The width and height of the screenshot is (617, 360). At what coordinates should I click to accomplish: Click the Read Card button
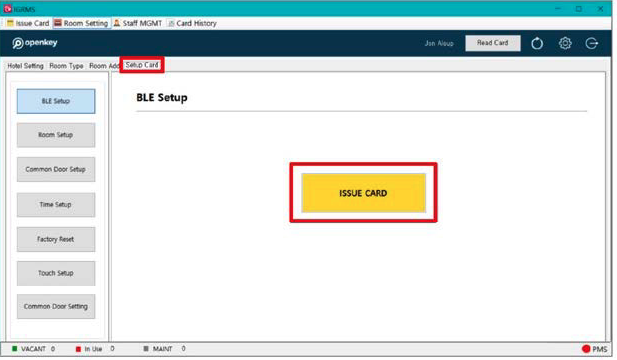tap(493, 43)
